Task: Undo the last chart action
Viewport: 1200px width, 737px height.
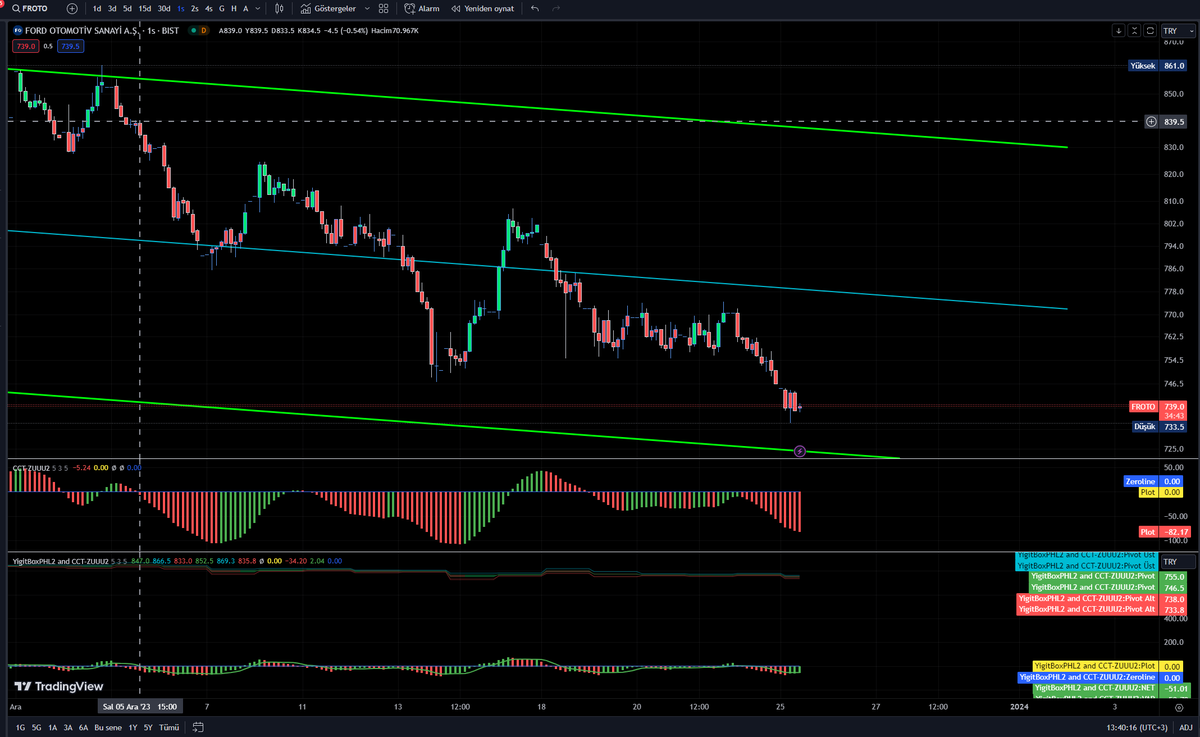Action: [535, 8]
